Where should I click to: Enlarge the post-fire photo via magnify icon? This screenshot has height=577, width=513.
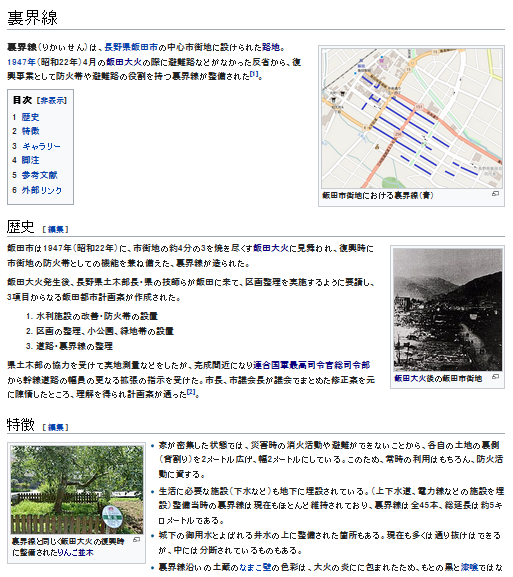click(x=495, y=376)
